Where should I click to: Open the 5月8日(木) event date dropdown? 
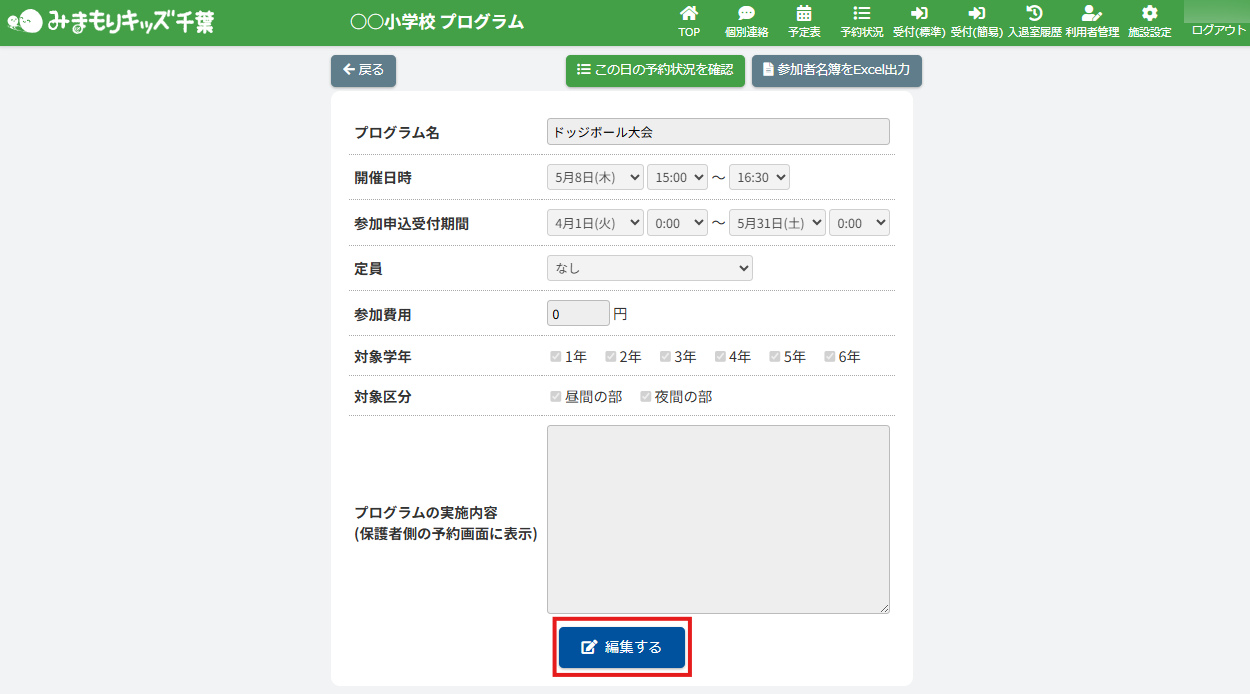tap(595, 177)
